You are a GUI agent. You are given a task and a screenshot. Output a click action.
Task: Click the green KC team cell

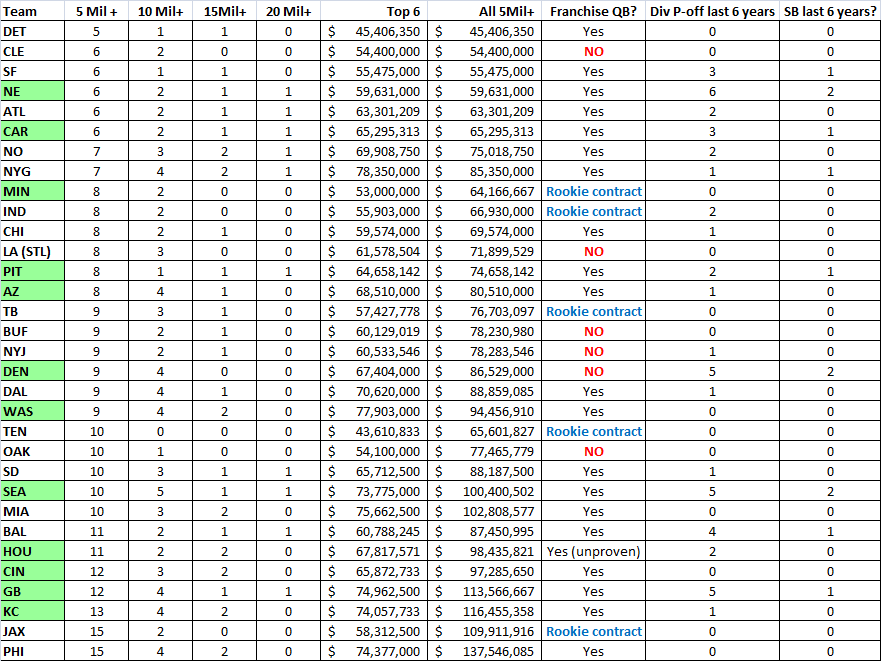32,612
